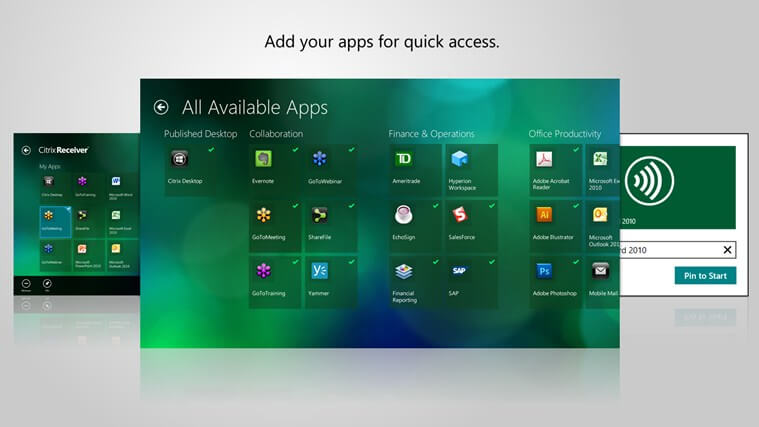The height and width of the screenshot is (427, 759).
Task: Select the Microsoft Outlook icon in All Available Apps
Action: (x=600, y=215)
